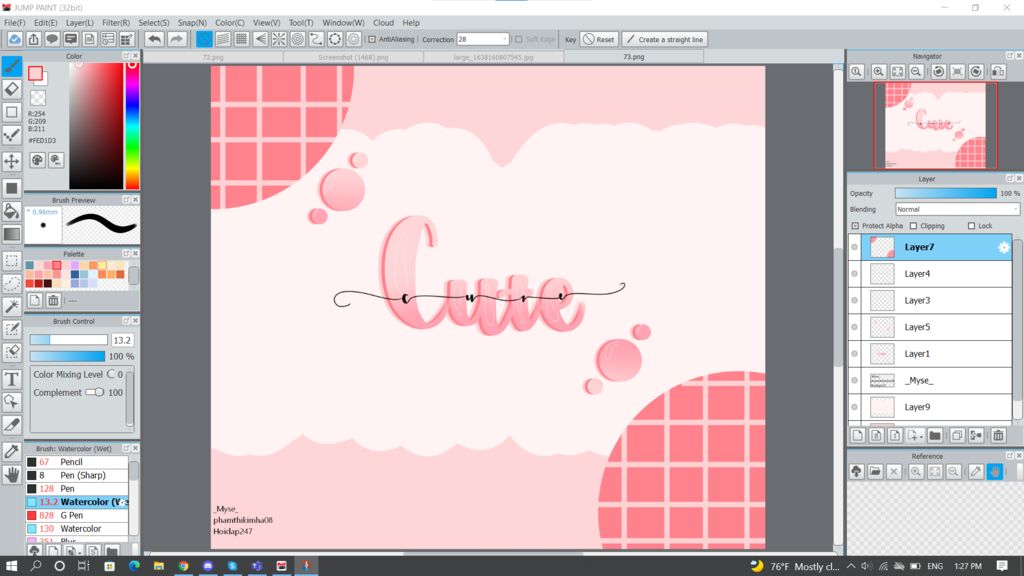Click the Undo arrow in toolbar

tap(154, 39)
